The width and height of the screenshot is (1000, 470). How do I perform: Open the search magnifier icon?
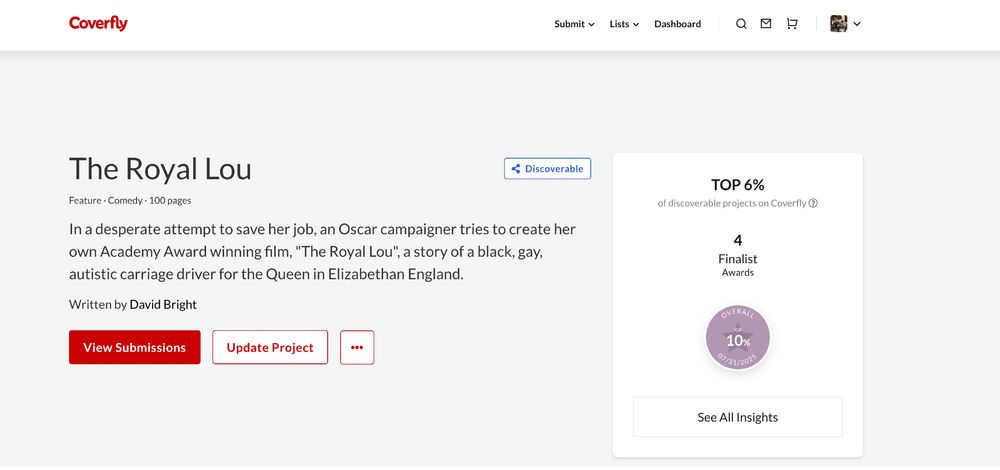(741, 24)
